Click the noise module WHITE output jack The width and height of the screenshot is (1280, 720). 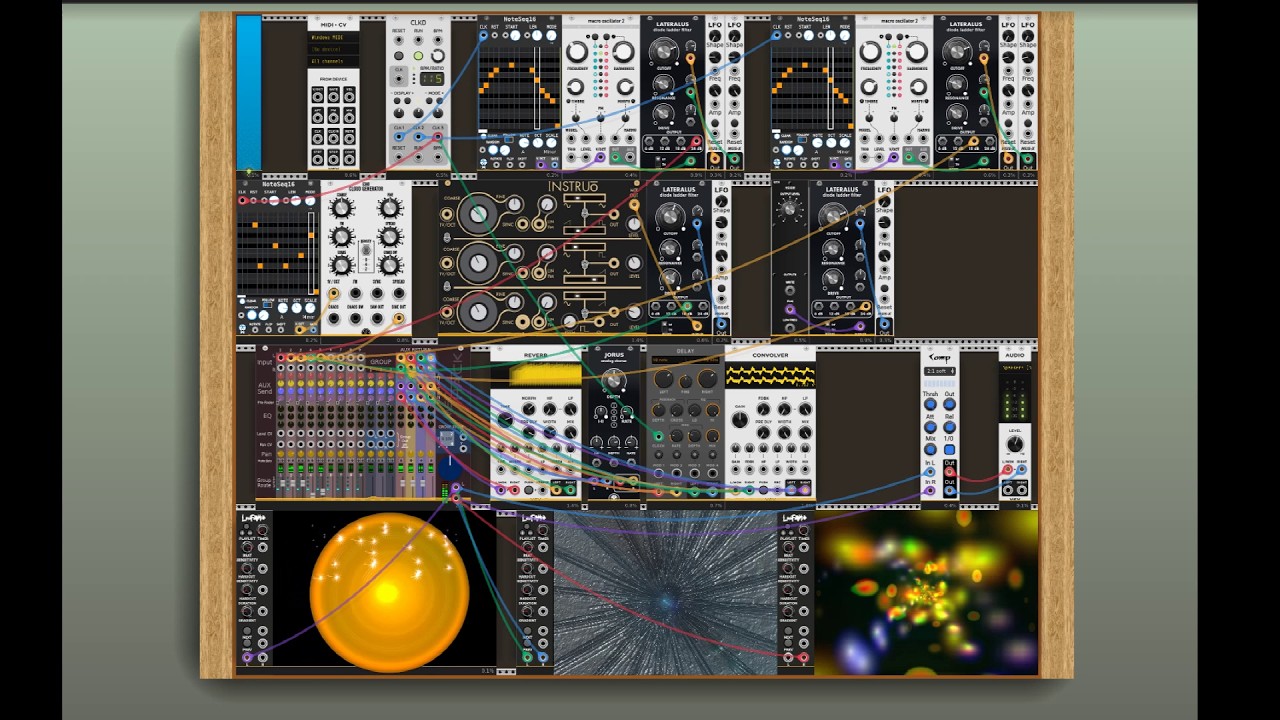tap(790, 290)
